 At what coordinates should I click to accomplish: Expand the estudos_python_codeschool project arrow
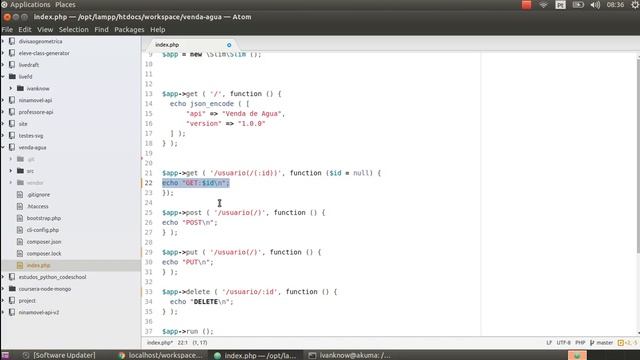(x=3, y=277)
